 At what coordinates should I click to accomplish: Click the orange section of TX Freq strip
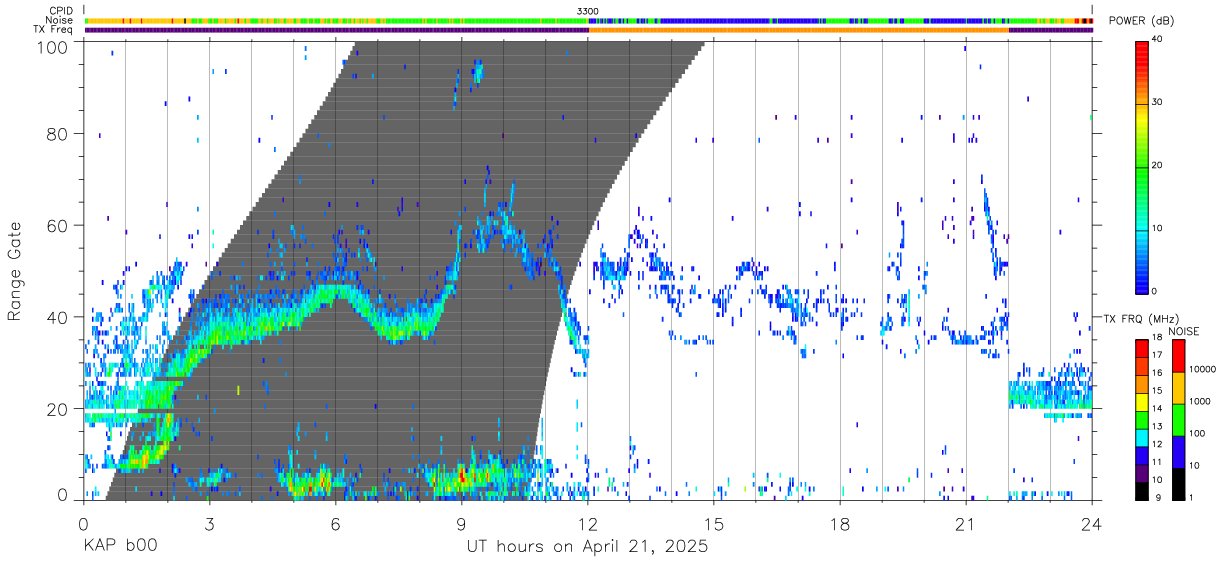798,30
